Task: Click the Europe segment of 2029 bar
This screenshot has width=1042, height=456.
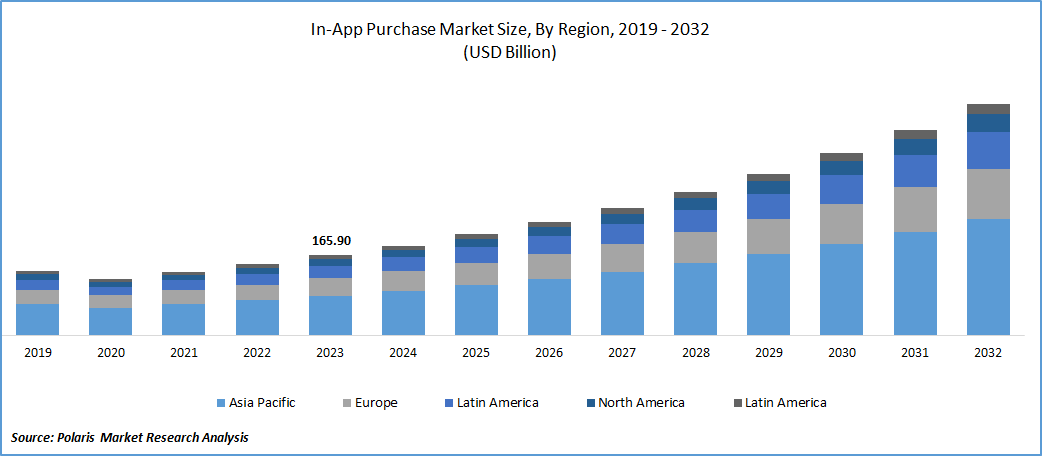Action: pos(768,237)
